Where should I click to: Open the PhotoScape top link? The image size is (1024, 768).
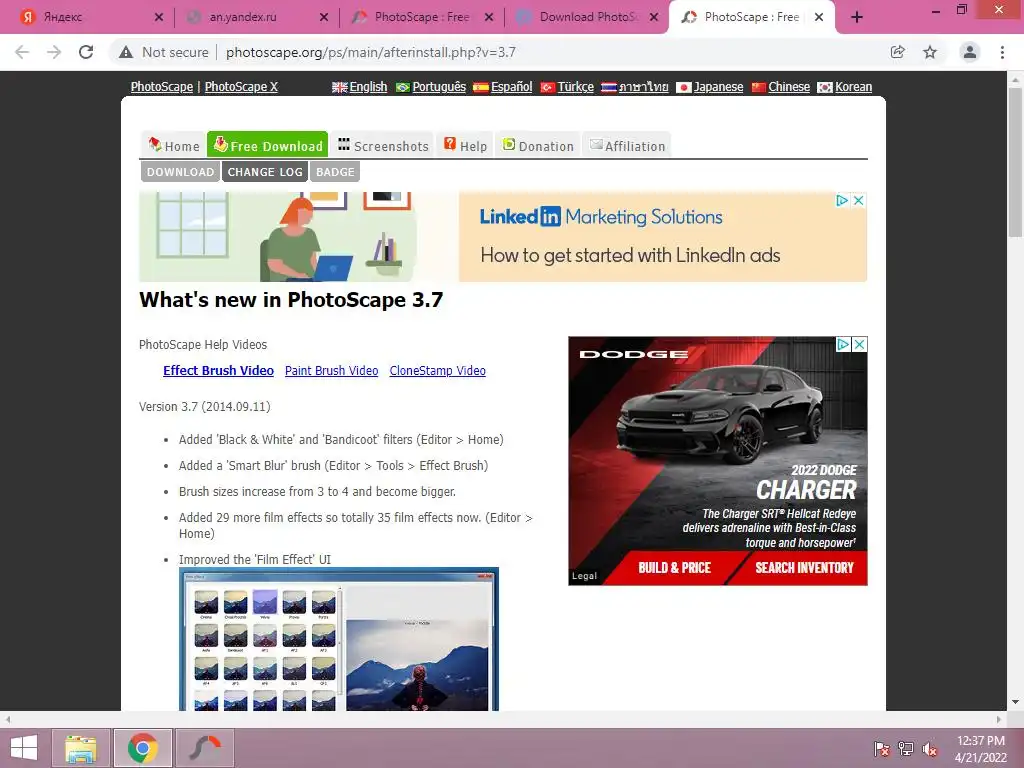(161, 87)
